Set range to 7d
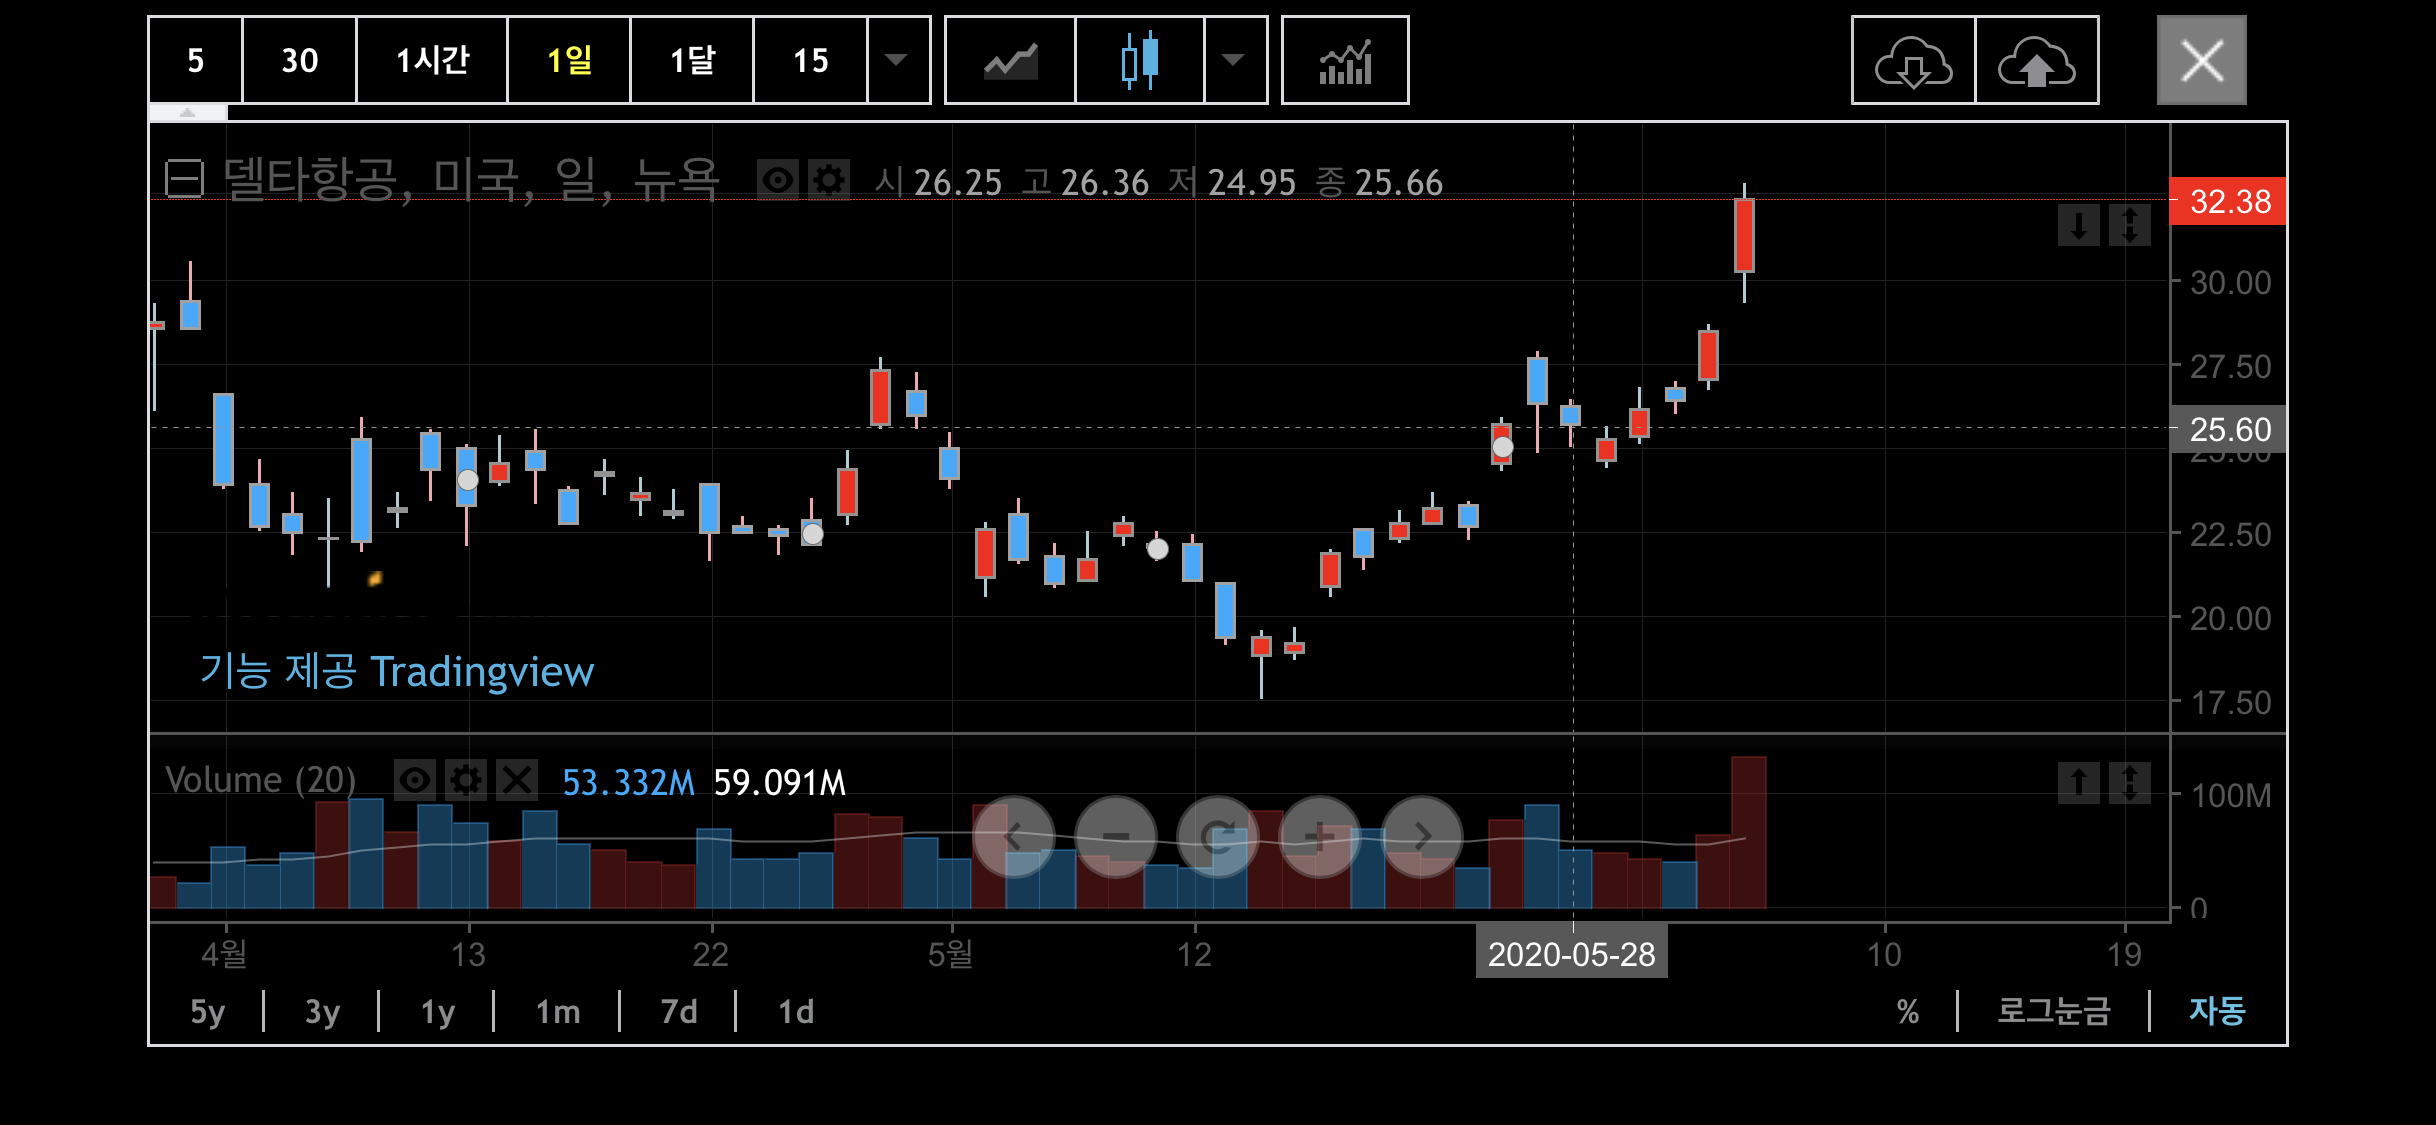This screenshot has width=2436, height=1125. 679,1011
